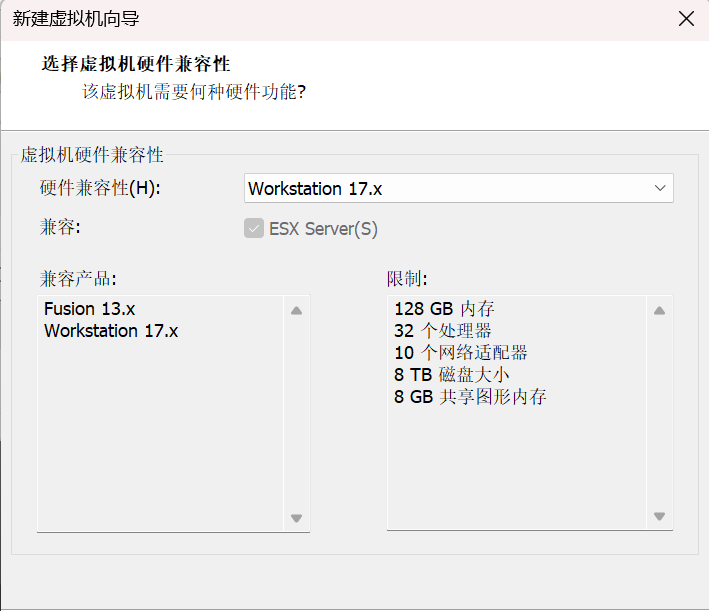Click up arrow of 兼容产品 list scrollbar
The image size is (715, 611).
click(x=296, y=311)
